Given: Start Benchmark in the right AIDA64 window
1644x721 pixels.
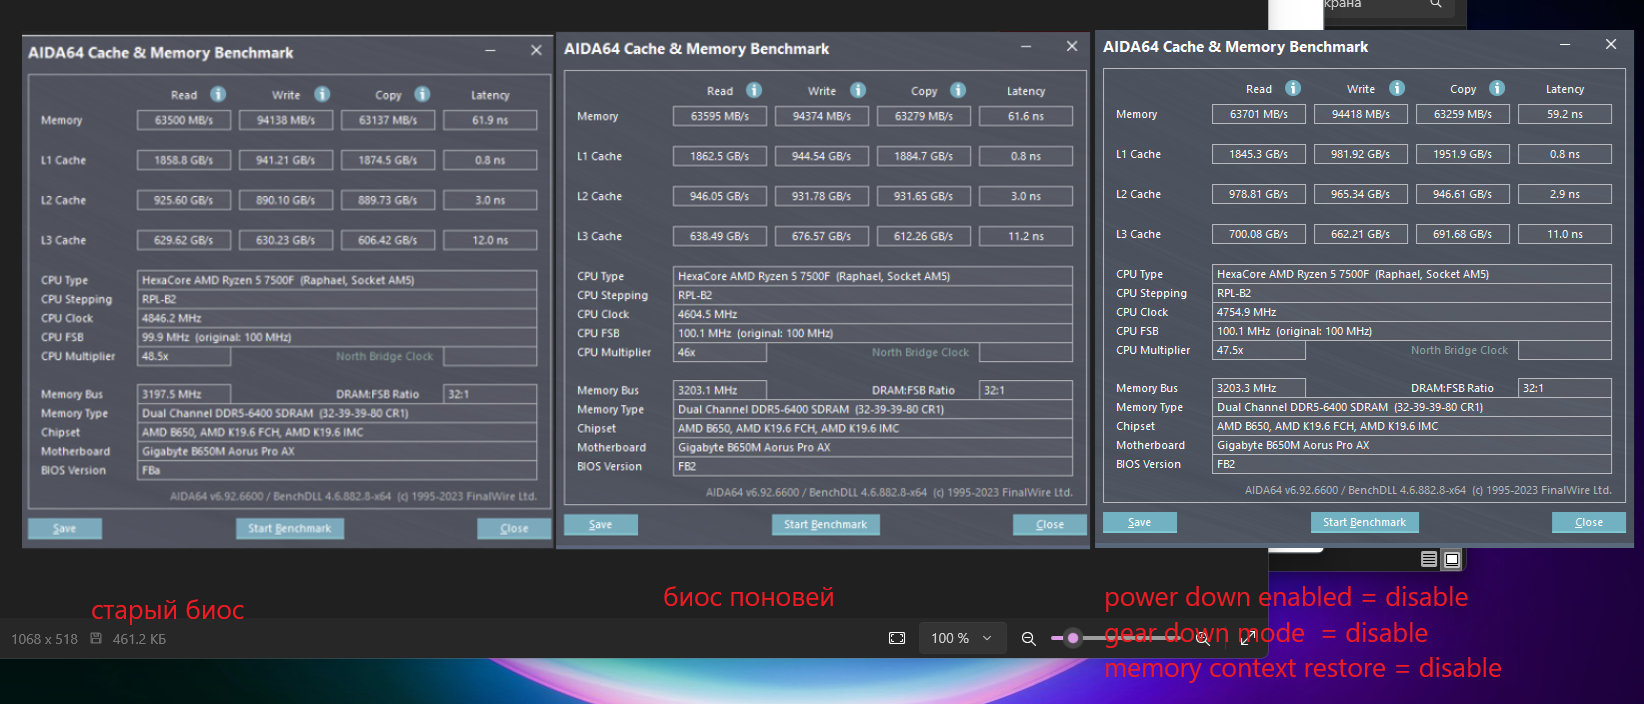Looking at the screenshot, I should (1365, 522).
